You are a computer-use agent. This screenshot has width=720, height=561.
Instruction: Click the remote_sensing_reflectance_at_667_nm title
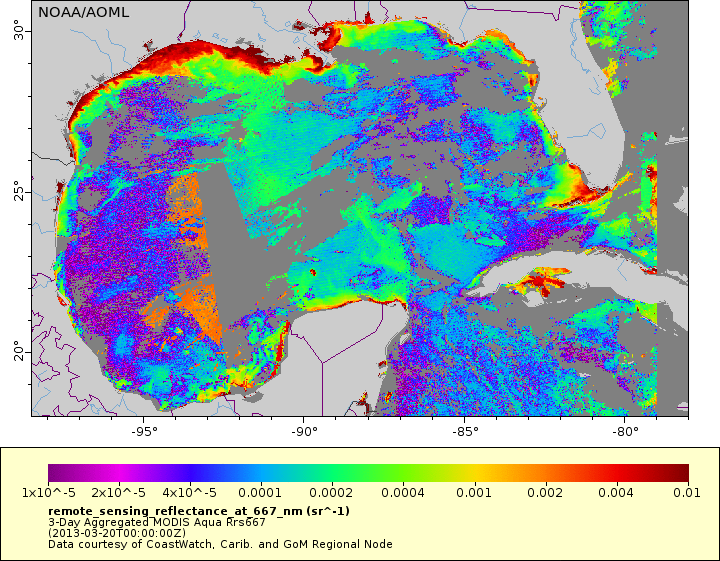[199, 511]
